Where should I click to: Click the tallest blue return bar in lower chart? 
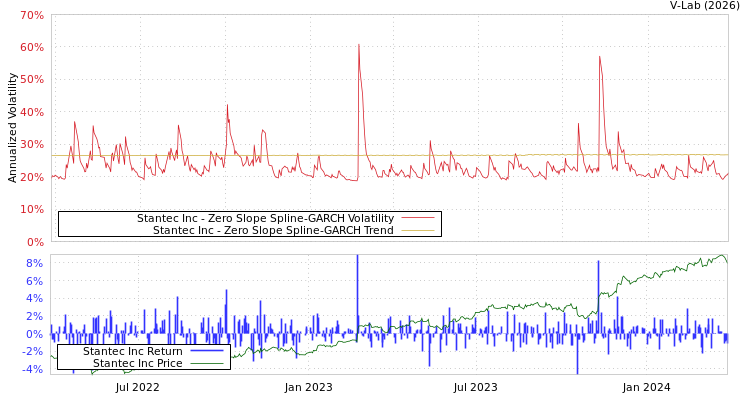(357, 258)
